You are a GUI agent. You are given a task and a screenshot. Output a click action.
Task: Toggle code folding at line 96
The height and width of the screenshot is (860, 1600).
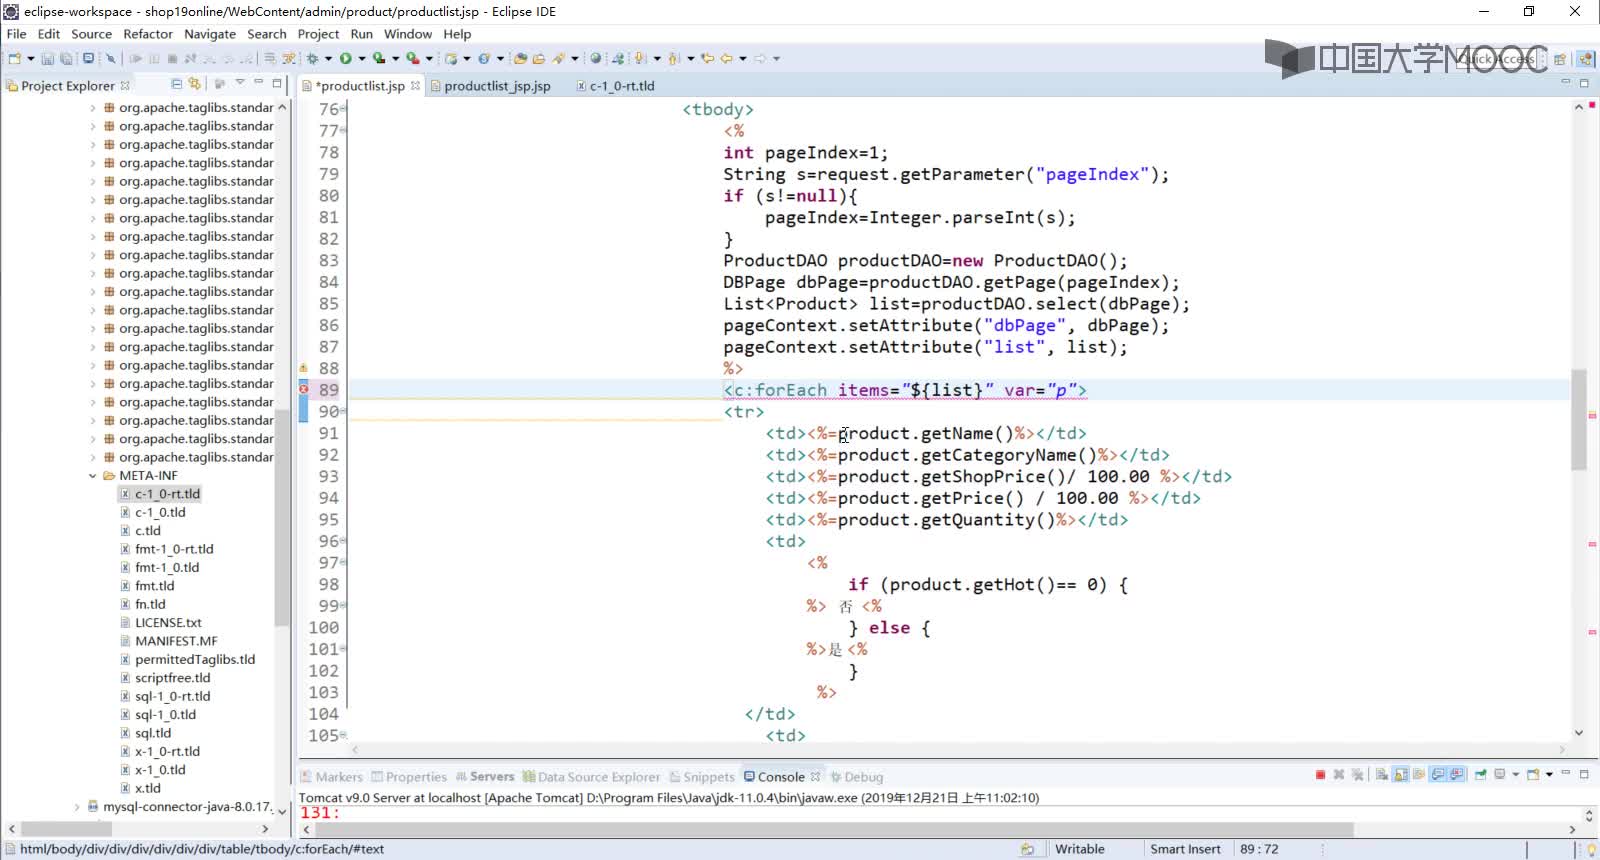[343, 540]
